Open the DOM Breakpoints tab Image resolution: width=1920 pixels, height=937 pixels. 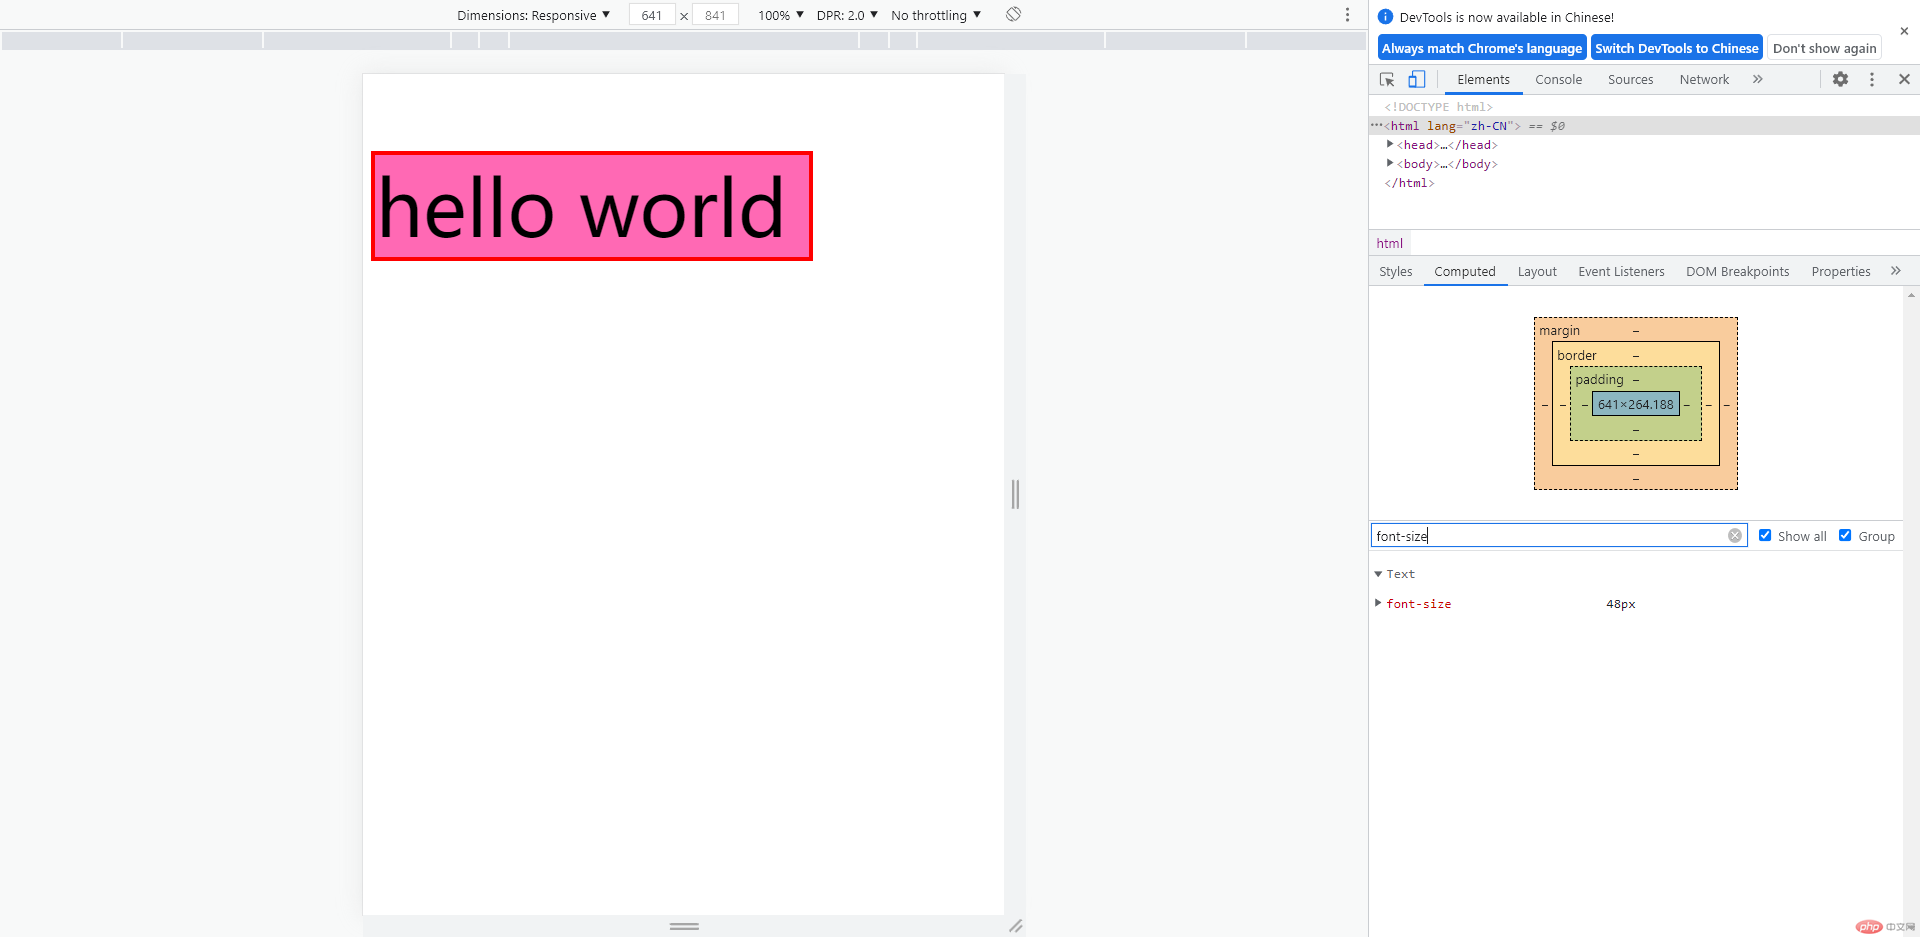pyautogui.click(x=1737, y=271)
